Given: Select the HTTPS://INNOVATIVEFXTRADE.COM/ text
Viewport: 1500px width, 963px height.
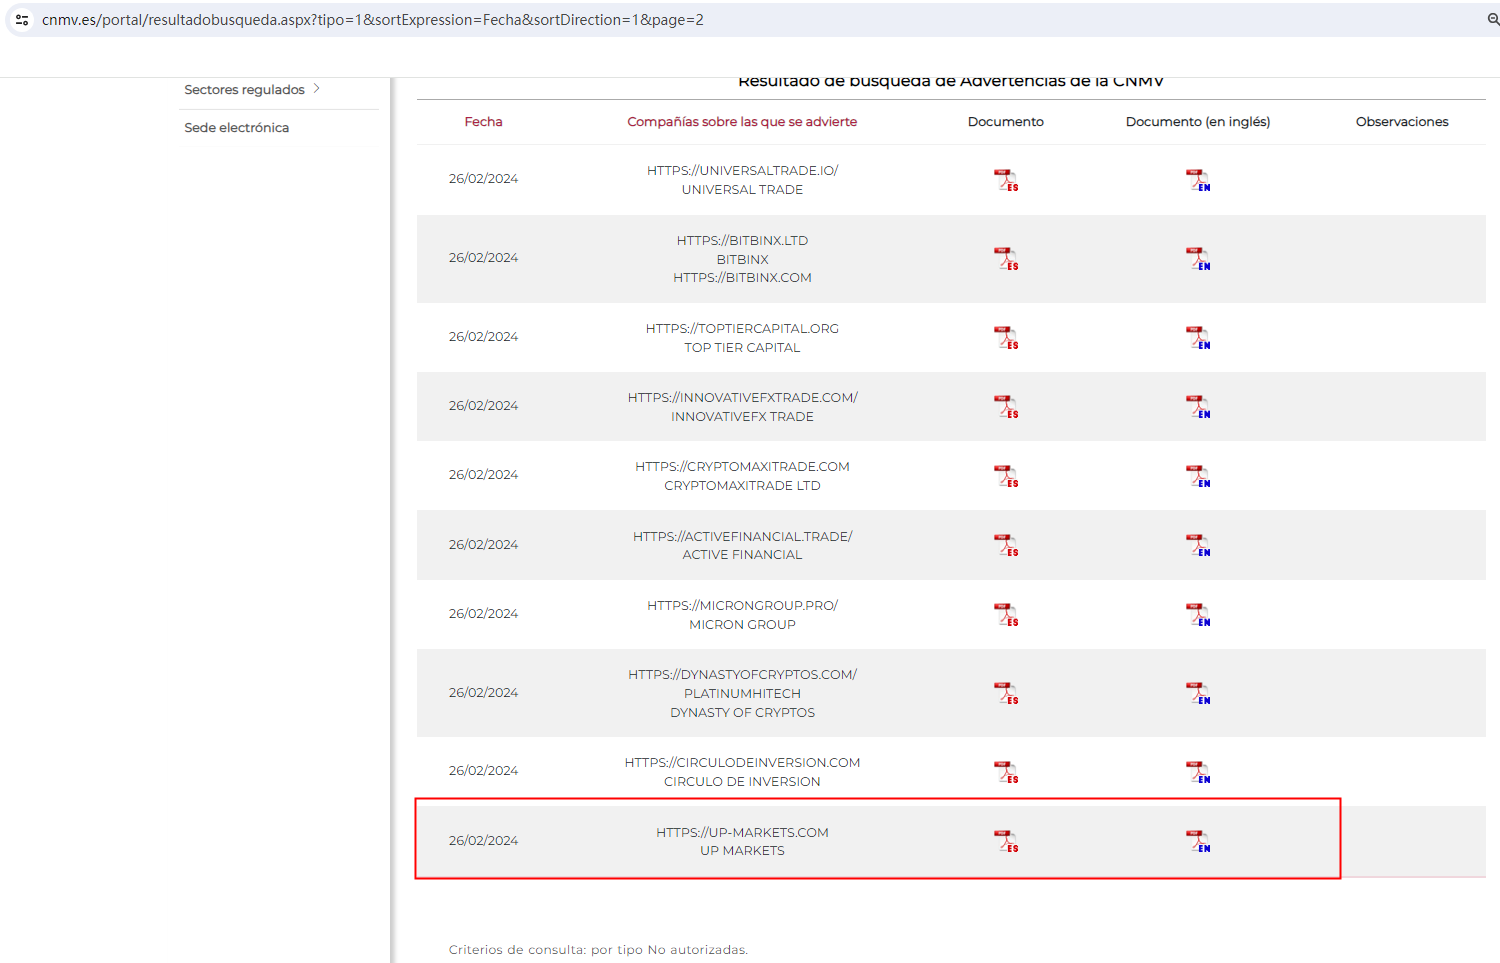Looking at the screenshot, I should (742, 398).
